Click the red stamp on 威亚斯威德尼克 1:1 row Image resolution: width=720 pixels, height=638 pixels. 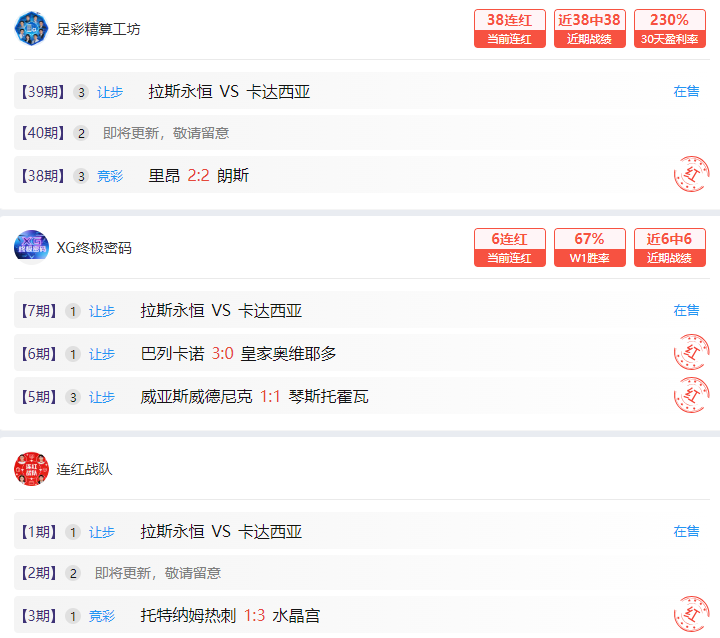(x=692, y=395)
